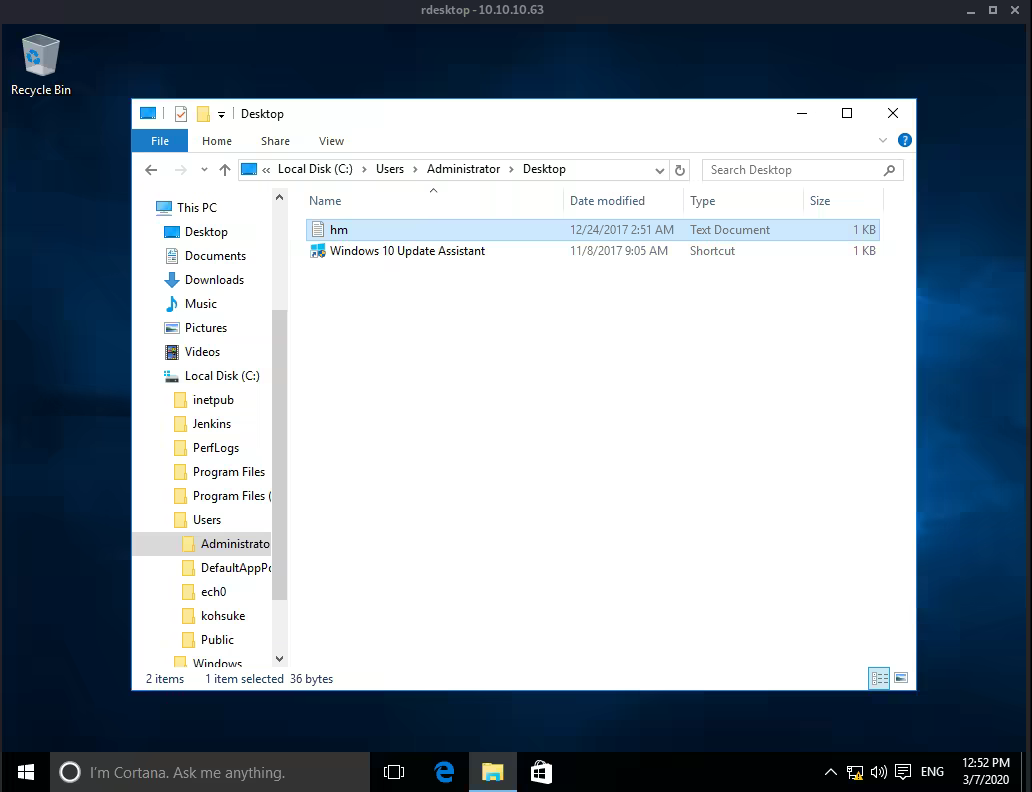Expand the ribbon with the chevron
This screenshot has width=1032, height=792.
point(883,141)
